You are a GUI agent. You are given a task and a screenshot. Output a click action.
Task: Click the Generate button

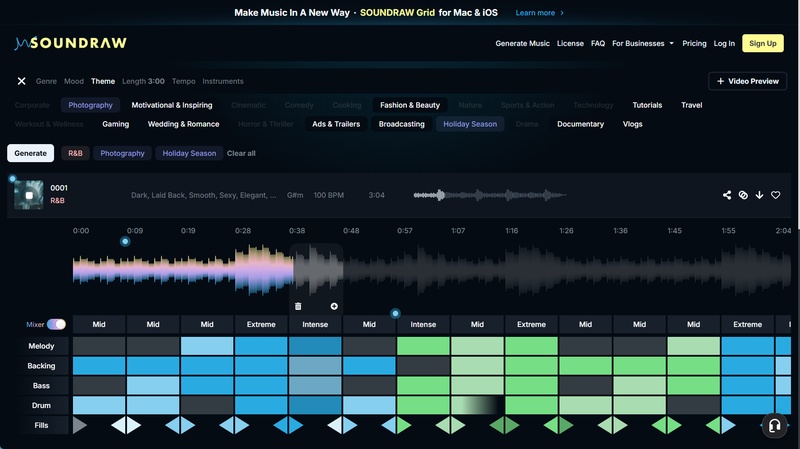point(30,153)
